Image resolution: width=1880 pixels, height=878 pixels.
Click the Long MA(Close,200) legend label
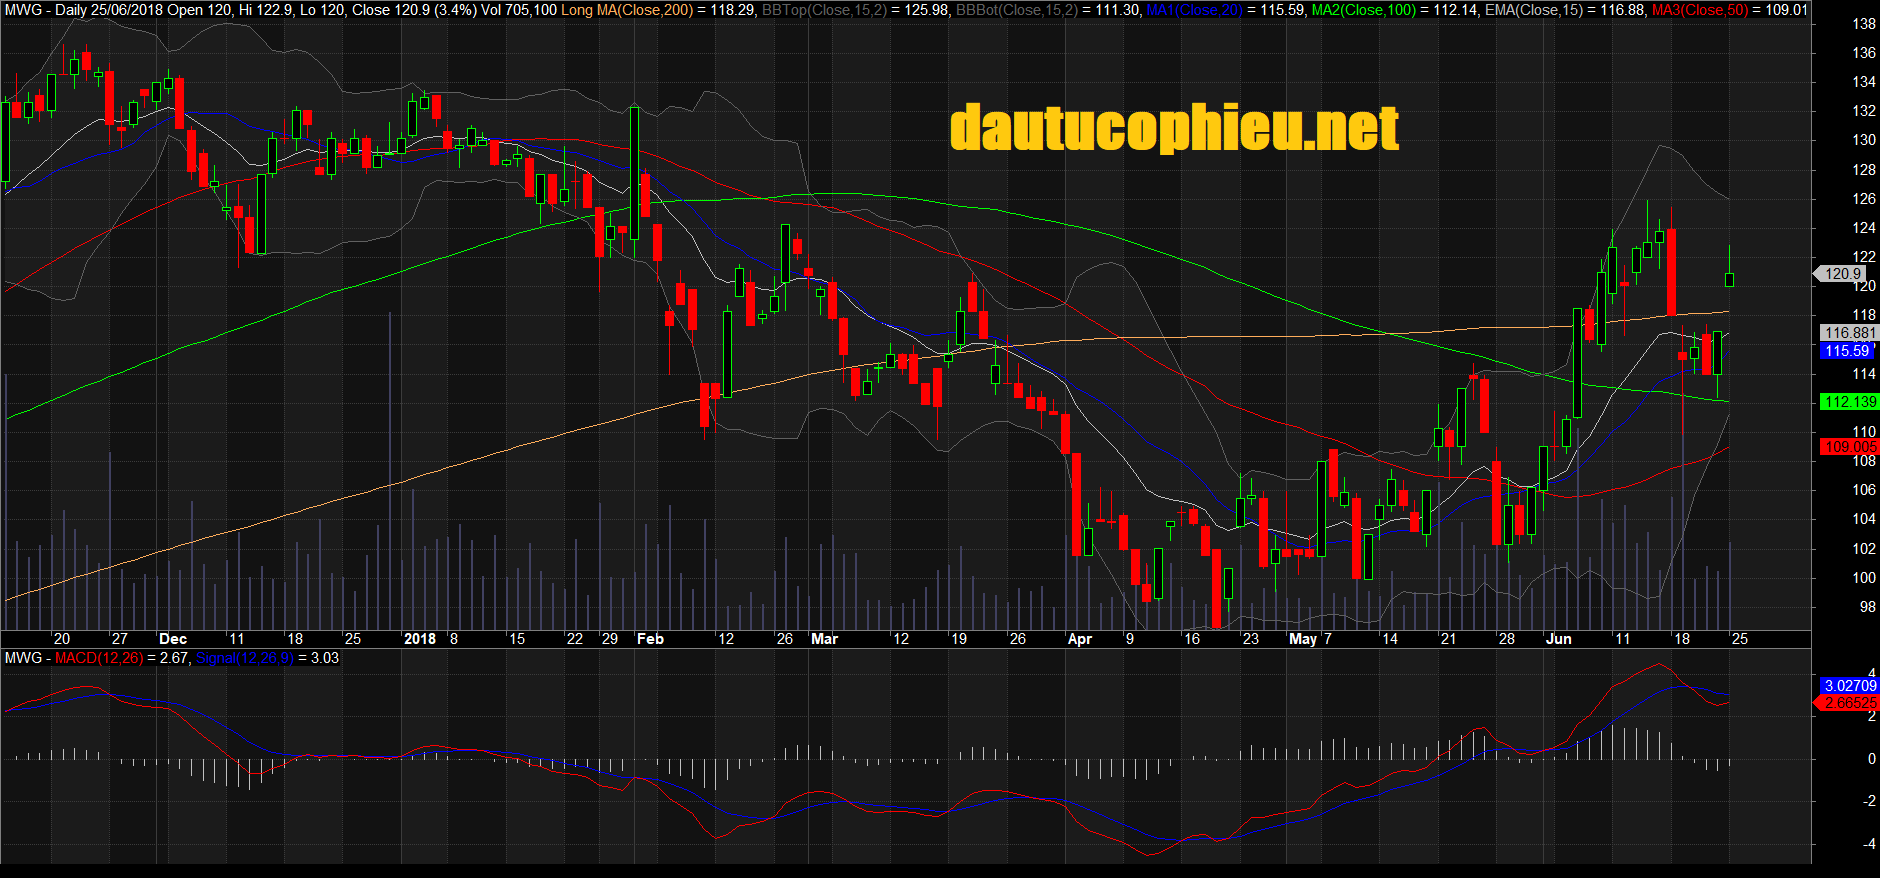tap(627, 10)
